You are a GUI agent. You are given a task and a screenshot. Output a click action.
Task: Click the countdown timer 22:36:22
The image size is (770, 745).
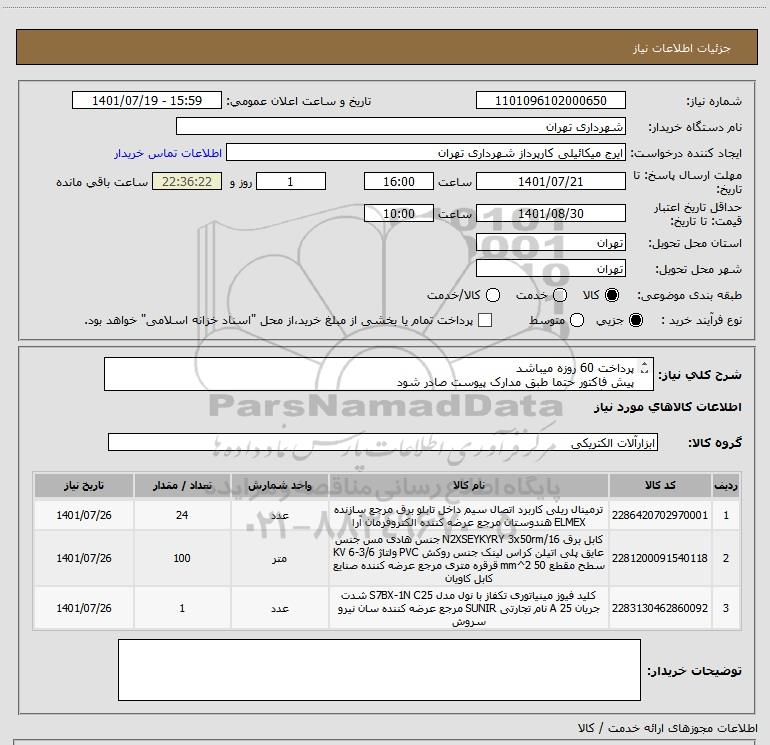187,181
